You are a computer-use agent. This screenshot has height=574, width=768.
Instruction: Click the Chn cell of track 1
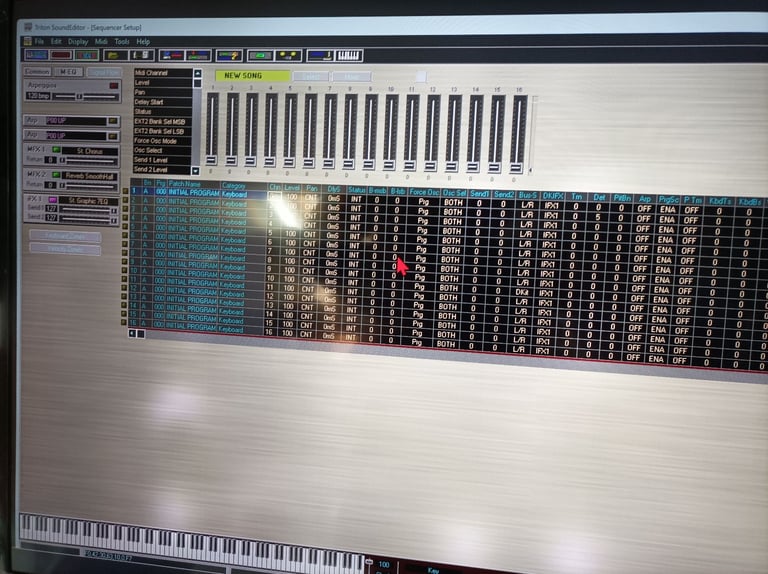(x=275, y=196)
